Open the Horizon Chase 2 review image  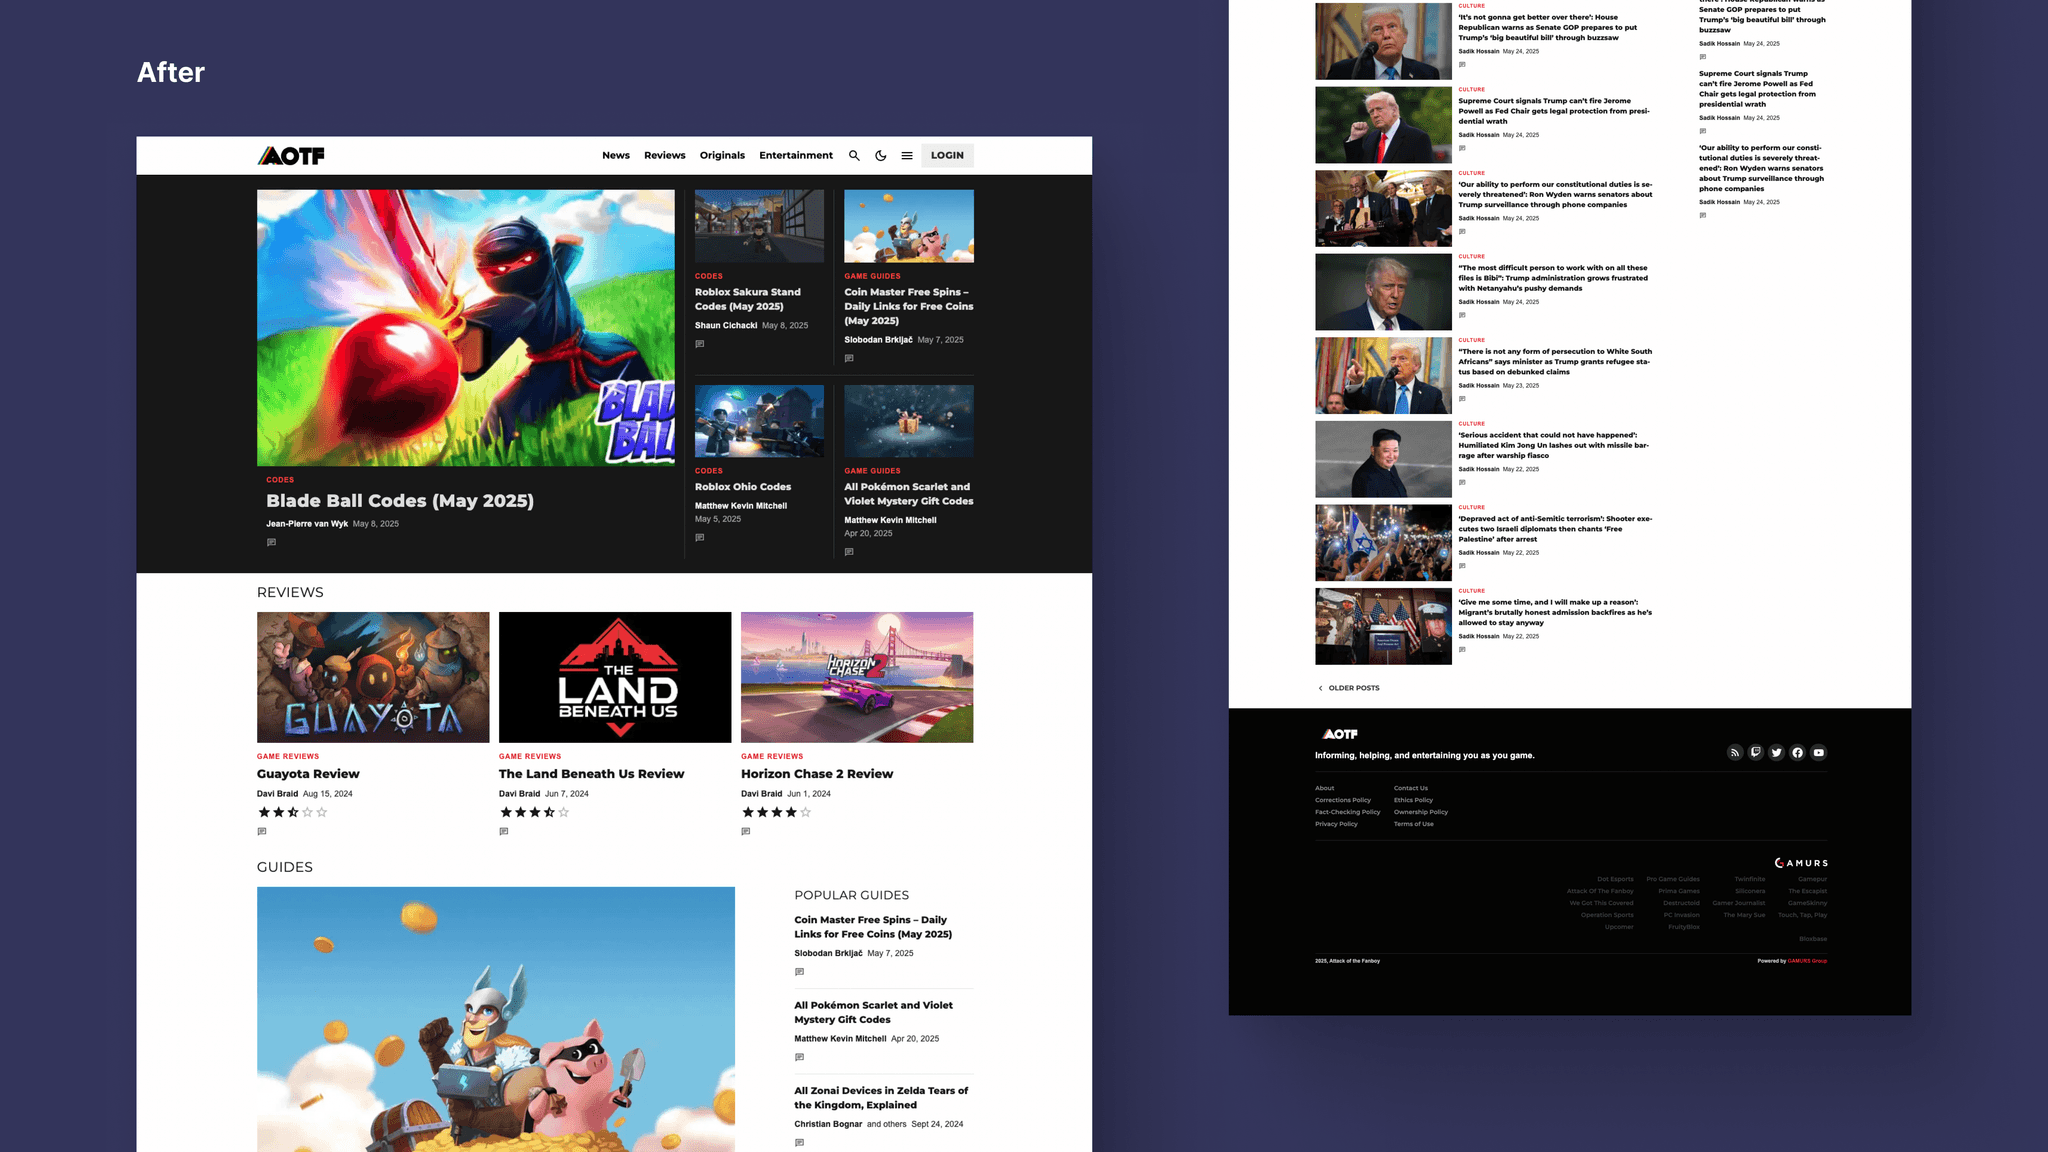[x=857, y=677]
